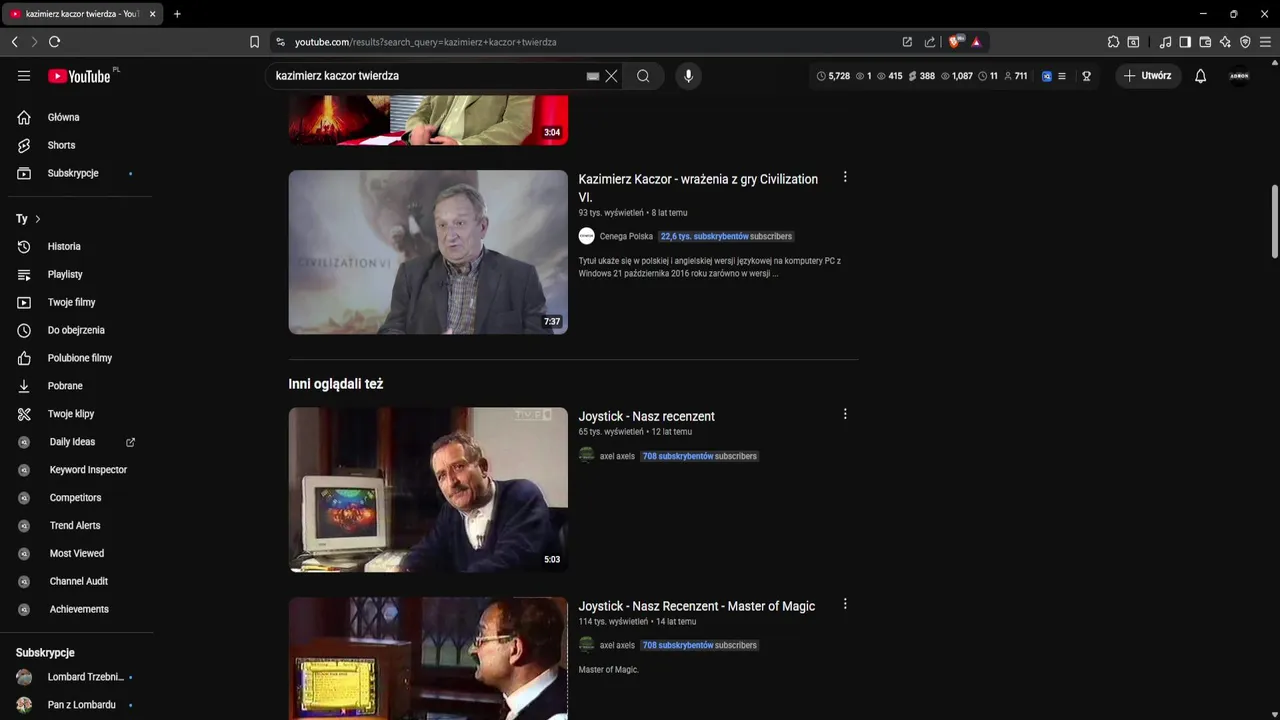Click the Daily Ideas external-link icon
The width and height of the screenshot is (1280, 720).
130,442
